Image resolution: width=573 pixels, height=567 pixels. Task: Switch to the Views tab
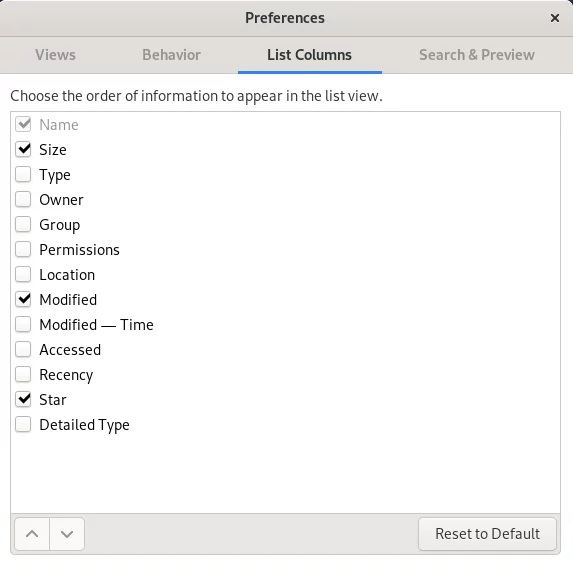pyautogui.click(x=56, y=55)
